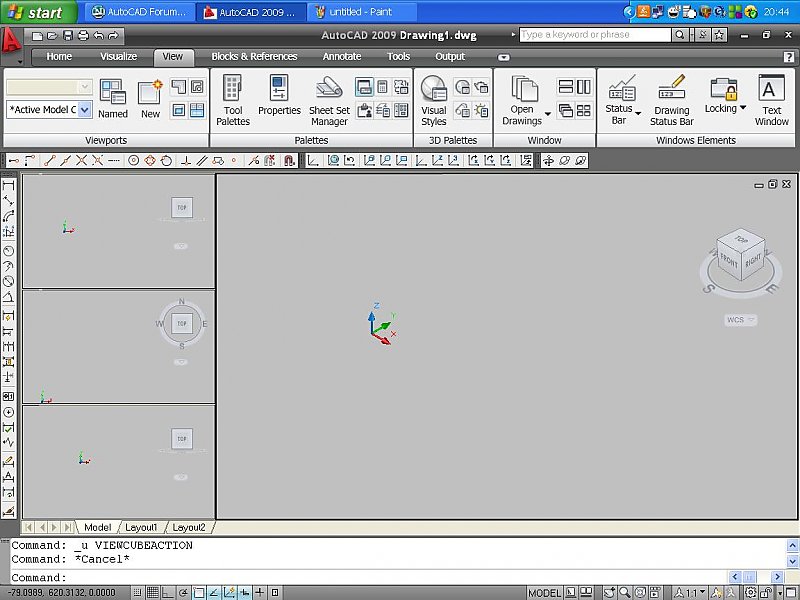
Task: Click the ribbon minimize dropdown button
Action: (x=504, y=57)
